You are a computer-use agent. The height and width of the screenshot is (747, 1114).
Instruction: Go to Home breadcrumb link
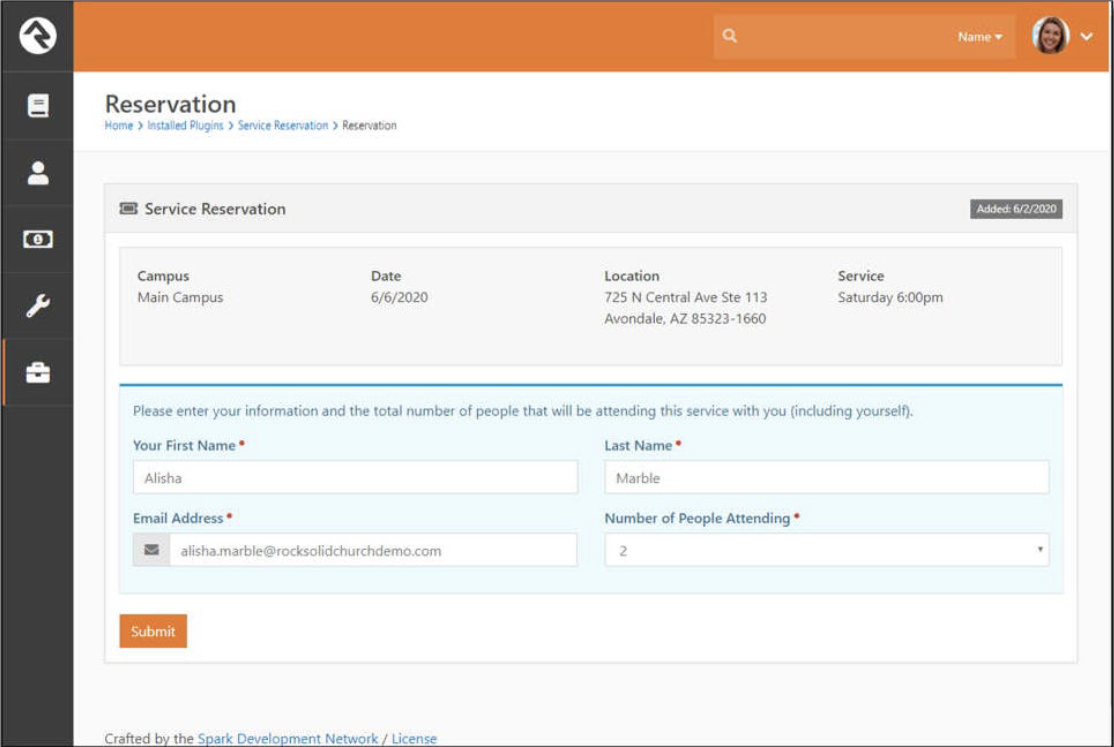(118, 126)
